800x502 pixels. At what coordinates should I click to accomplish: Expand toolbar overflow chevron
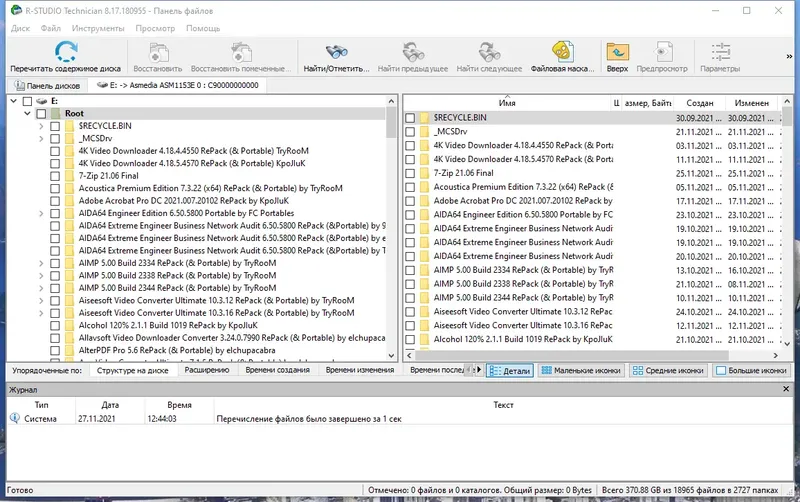pyautogui.click(x=789, y=57)
